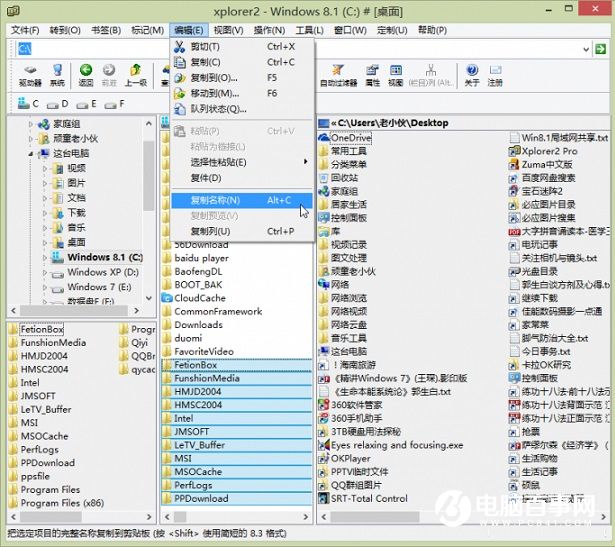Select Windows 8.1 (C:) in the tree
The height and width of the screenshot is (547, 615).
[x=105, y=257]
